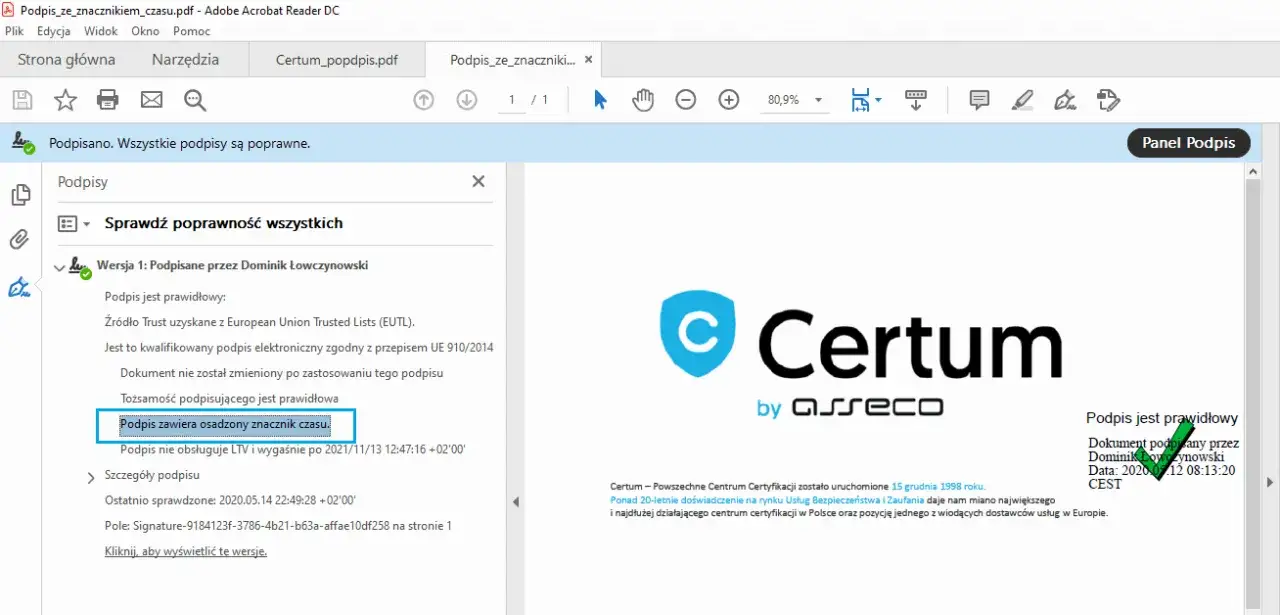Send the file by email (envelope icon)
The image size is (1280, 615).
pos(151,100)
